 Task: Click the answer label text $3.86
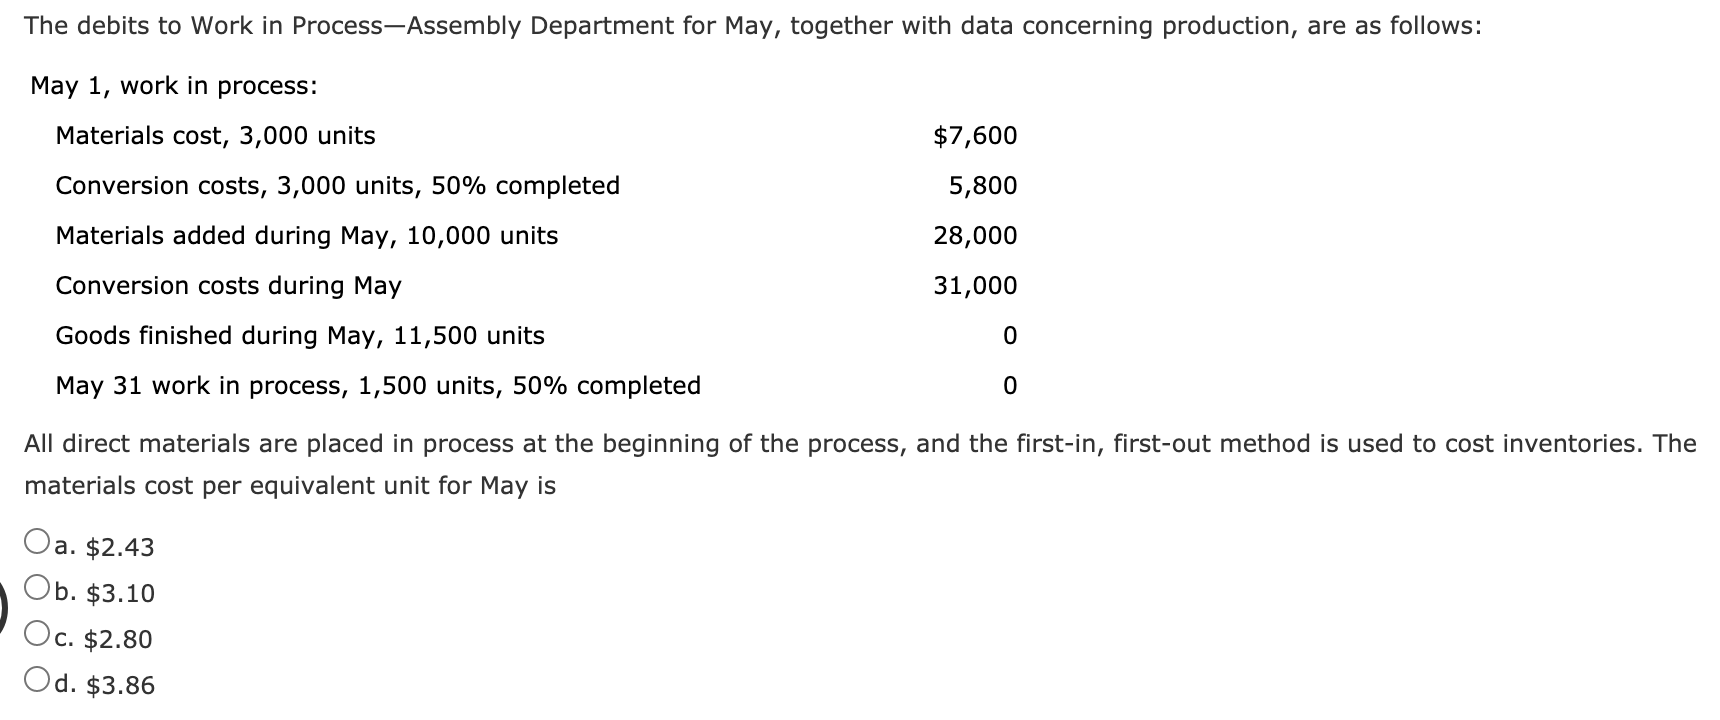tap(118, 686)
